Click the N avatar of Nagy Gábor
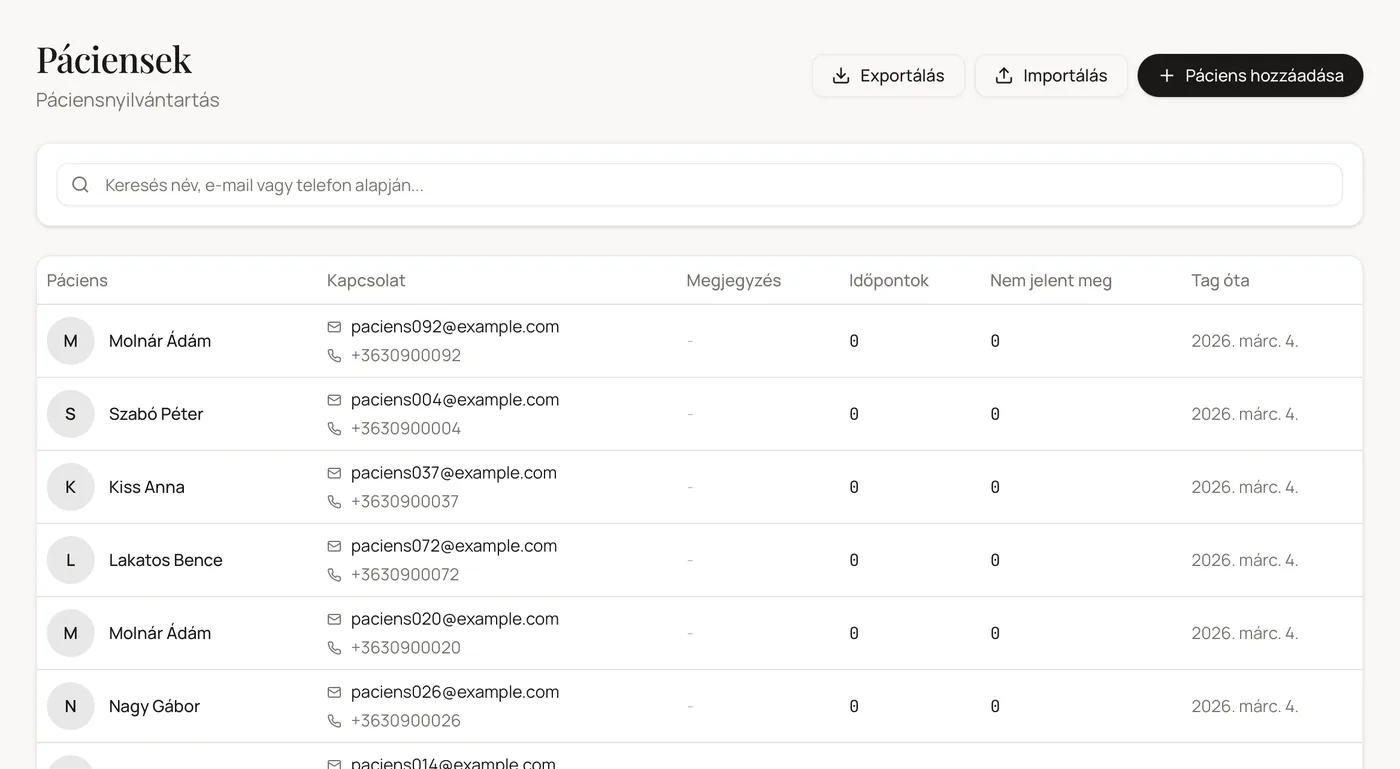Image resolution: width=1400 pixels, height=769 pixels. coord(70,706)
